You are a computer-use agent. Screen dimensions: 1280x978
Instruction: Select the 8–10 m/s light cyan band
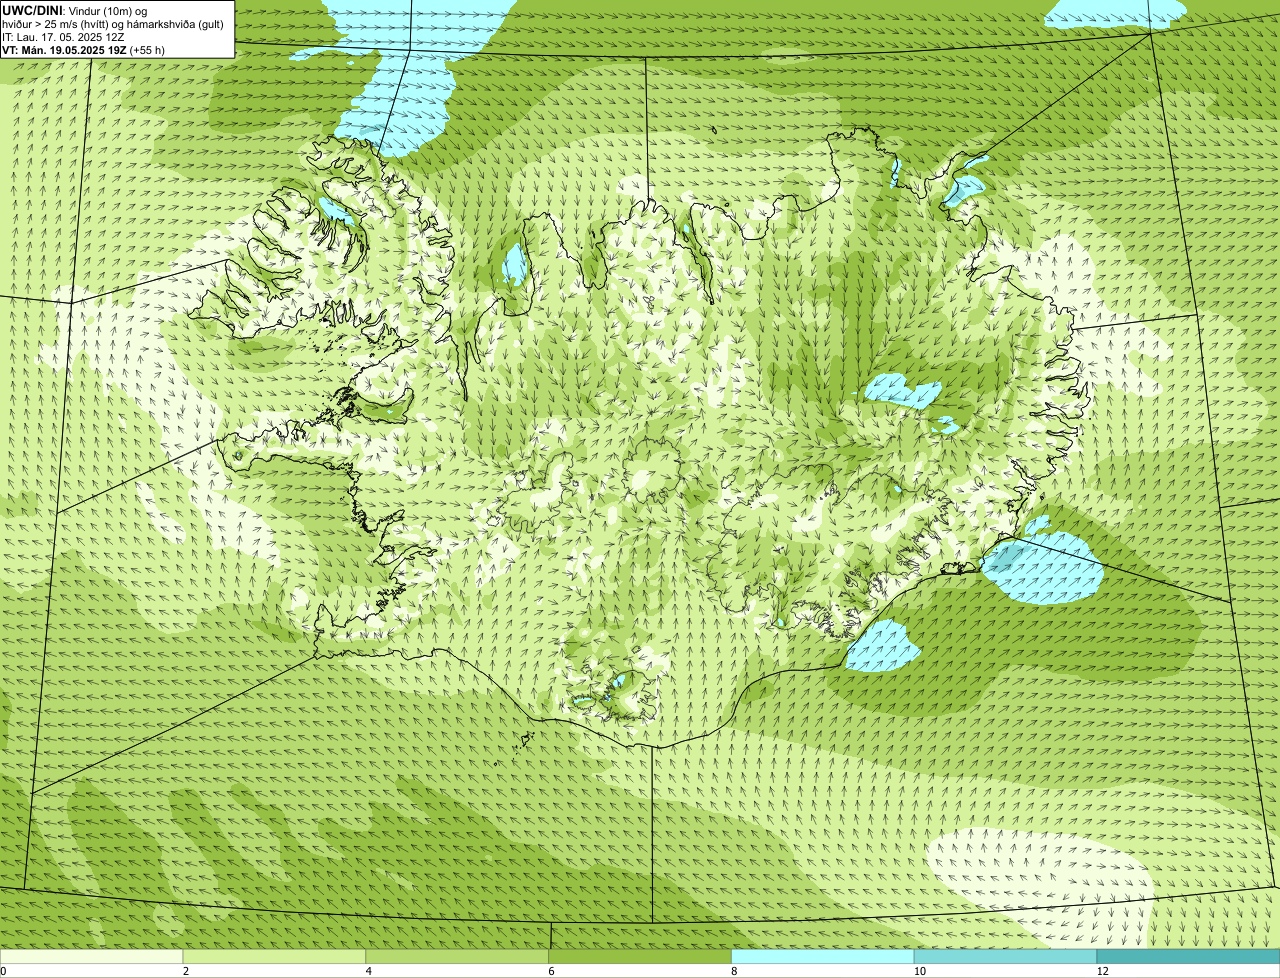coord(823,957)
